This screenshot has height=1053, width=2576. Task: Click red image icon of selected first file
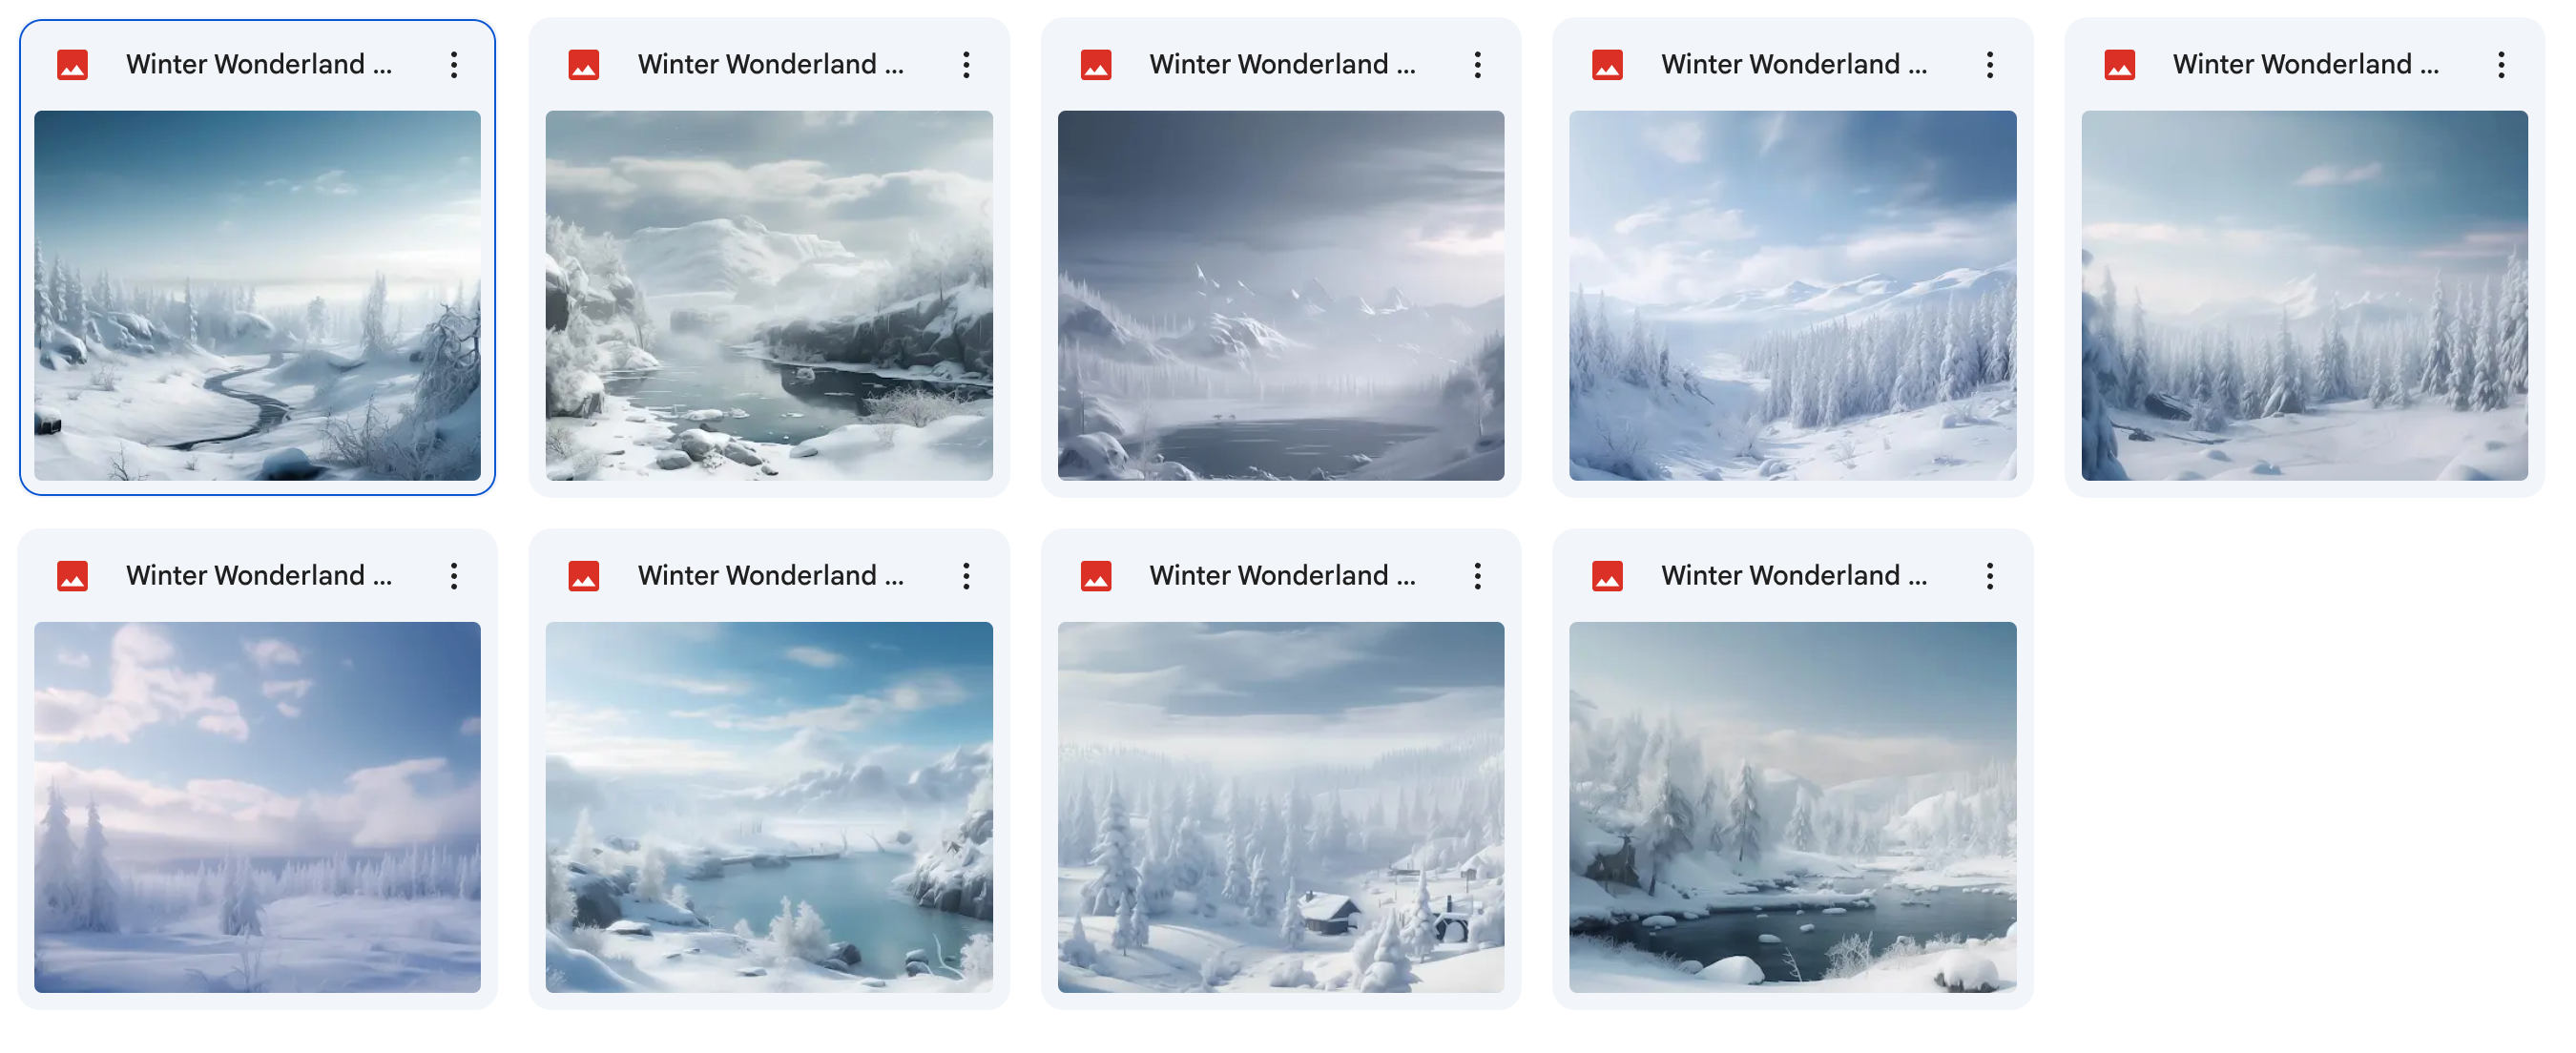pyautogui.click(x=72, y=65)
